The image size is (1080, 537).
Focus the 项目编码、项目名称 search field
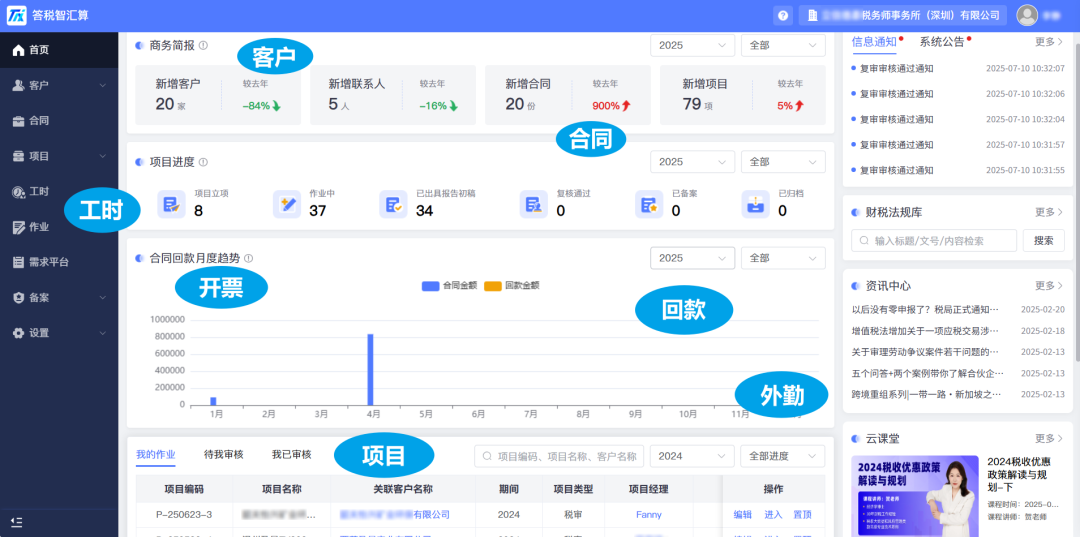click(559, 456)
